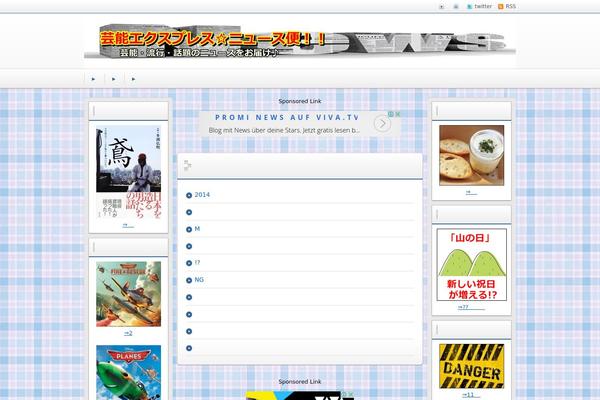Open the green mountains holiday image
600x400 pixels.
(471, 265)
